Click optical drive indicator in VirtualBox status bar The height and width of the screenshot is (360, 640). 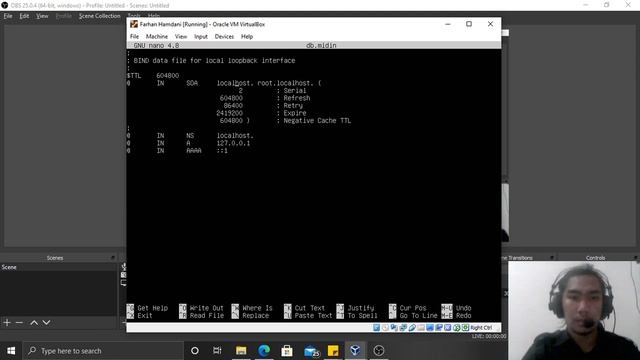tap(385, 327)
